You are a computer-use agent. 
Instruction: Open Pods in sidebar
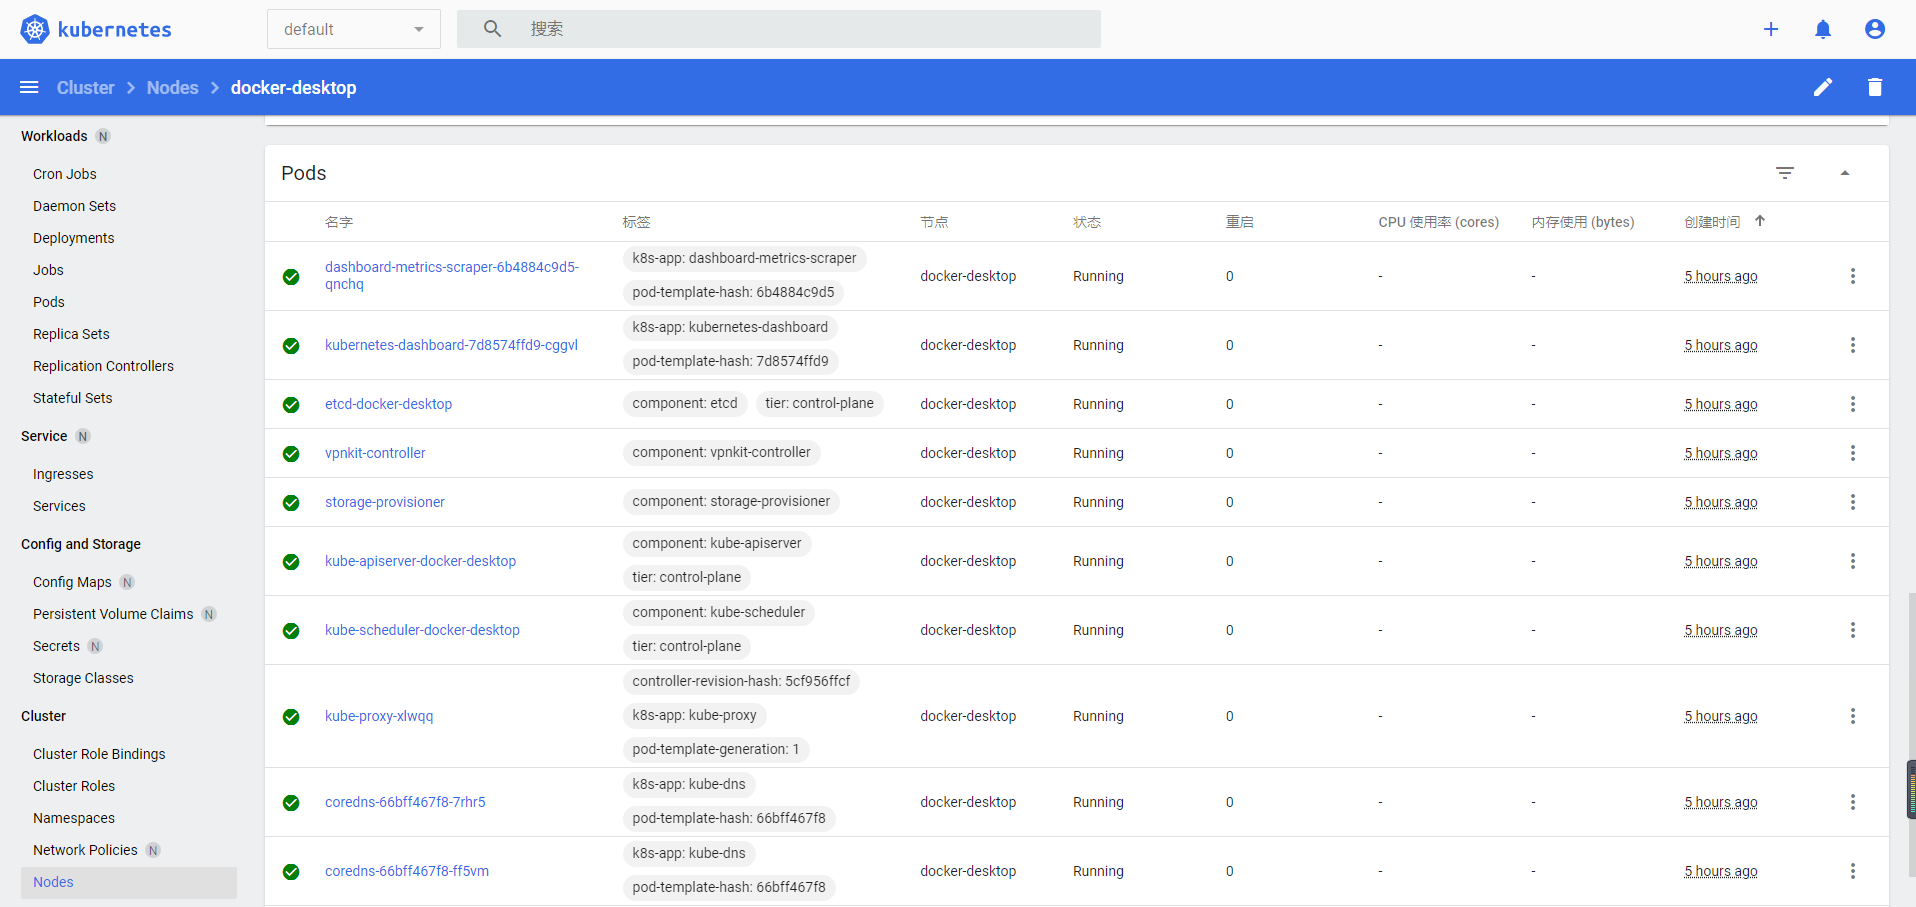tap(48, 302)
